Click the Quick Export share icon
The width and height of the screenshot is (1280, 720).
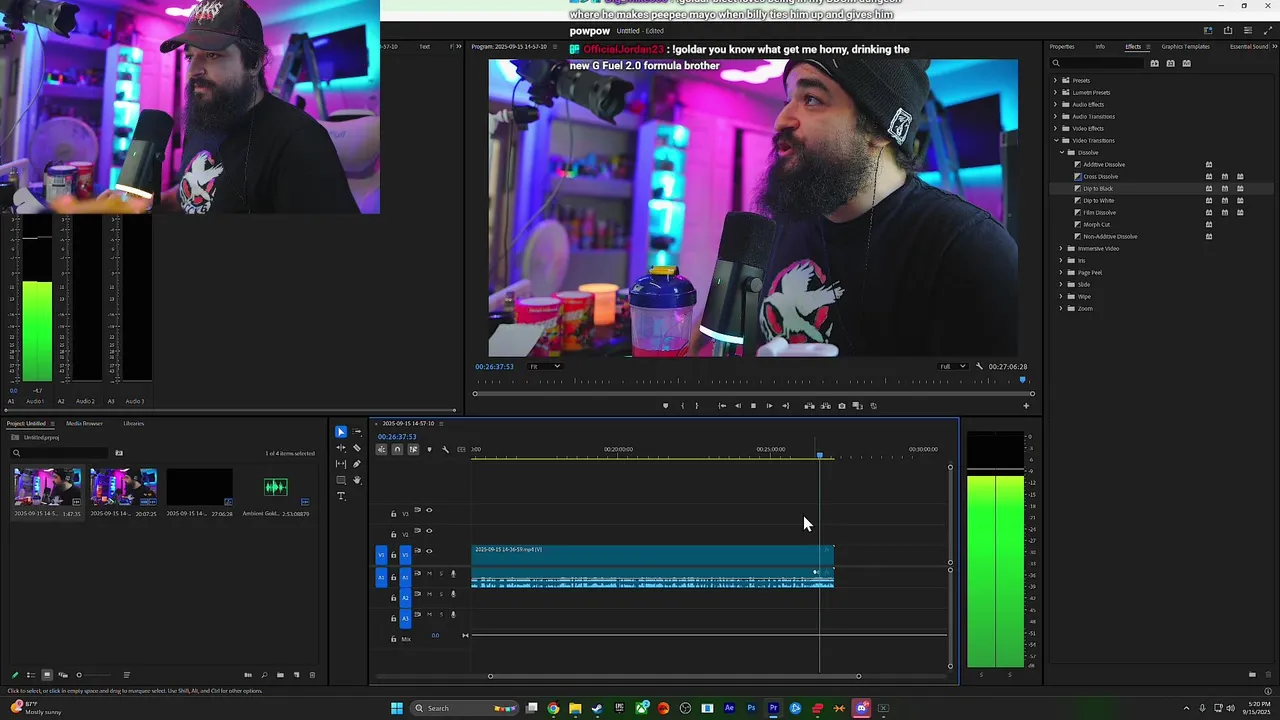tap(1228, 30)
